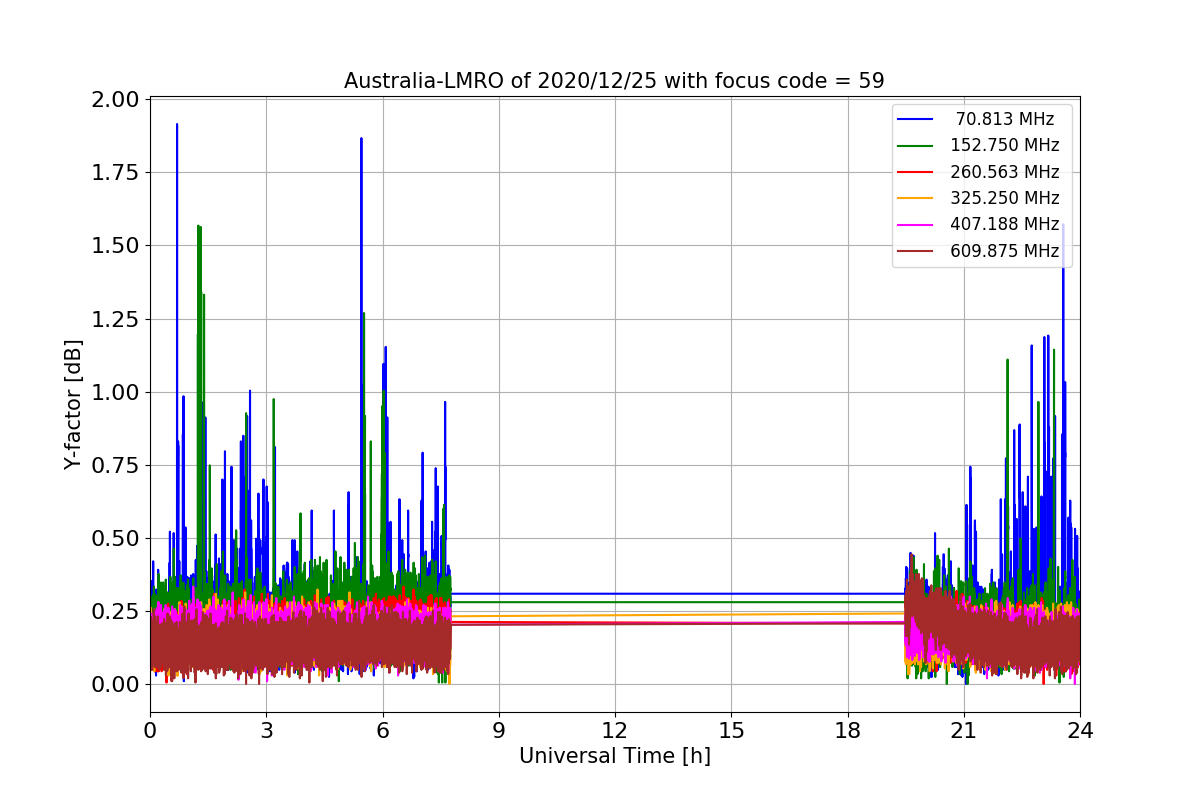The image size is (1200, 800).
Task: Click the orange legend line for 325.250 MHz
Action: 915,198
